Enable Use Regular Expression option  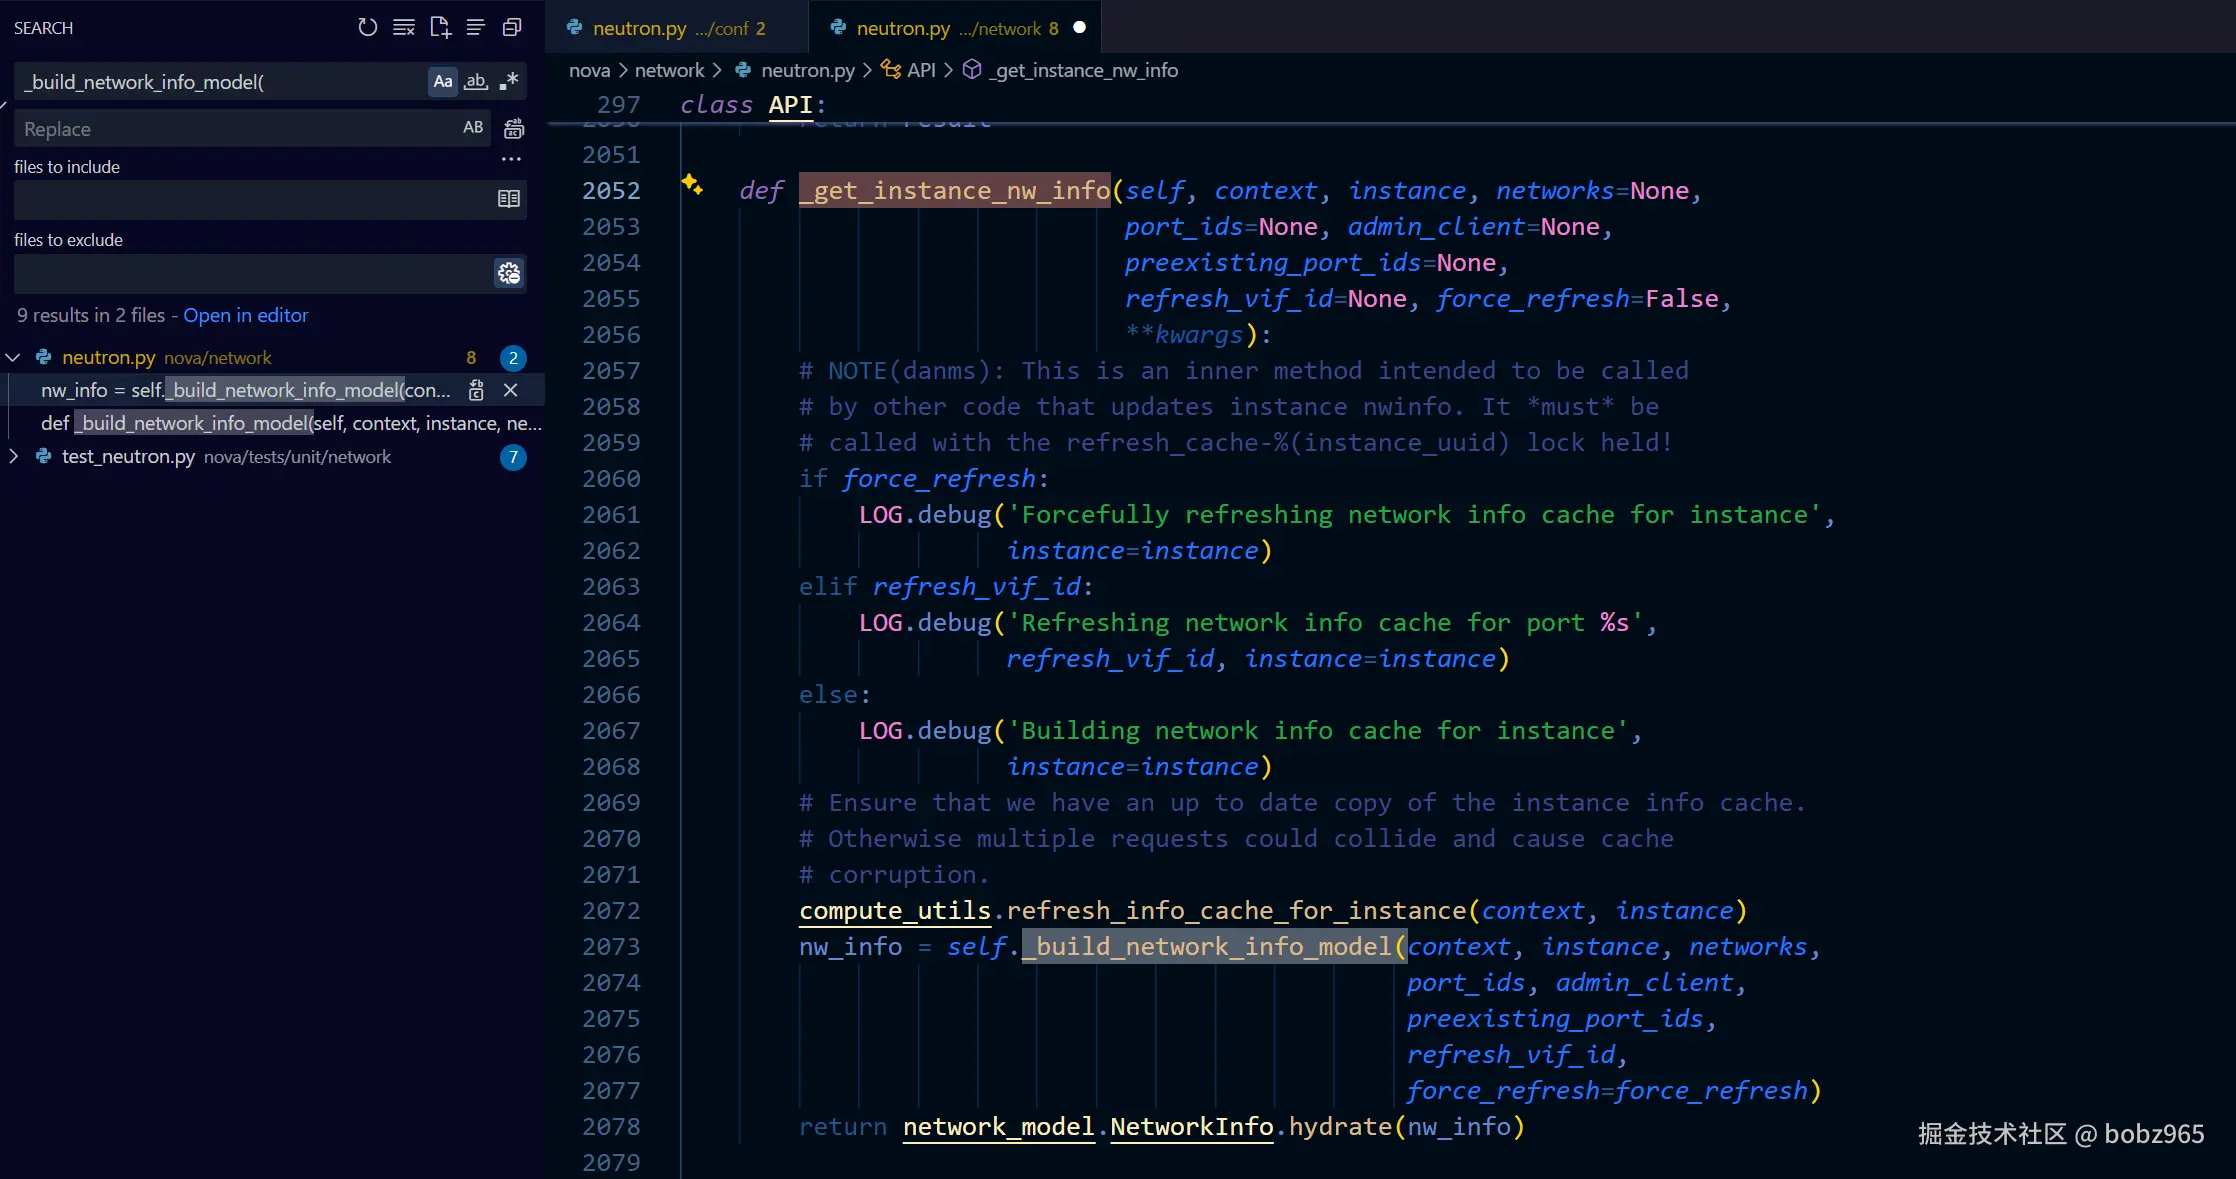509,81
